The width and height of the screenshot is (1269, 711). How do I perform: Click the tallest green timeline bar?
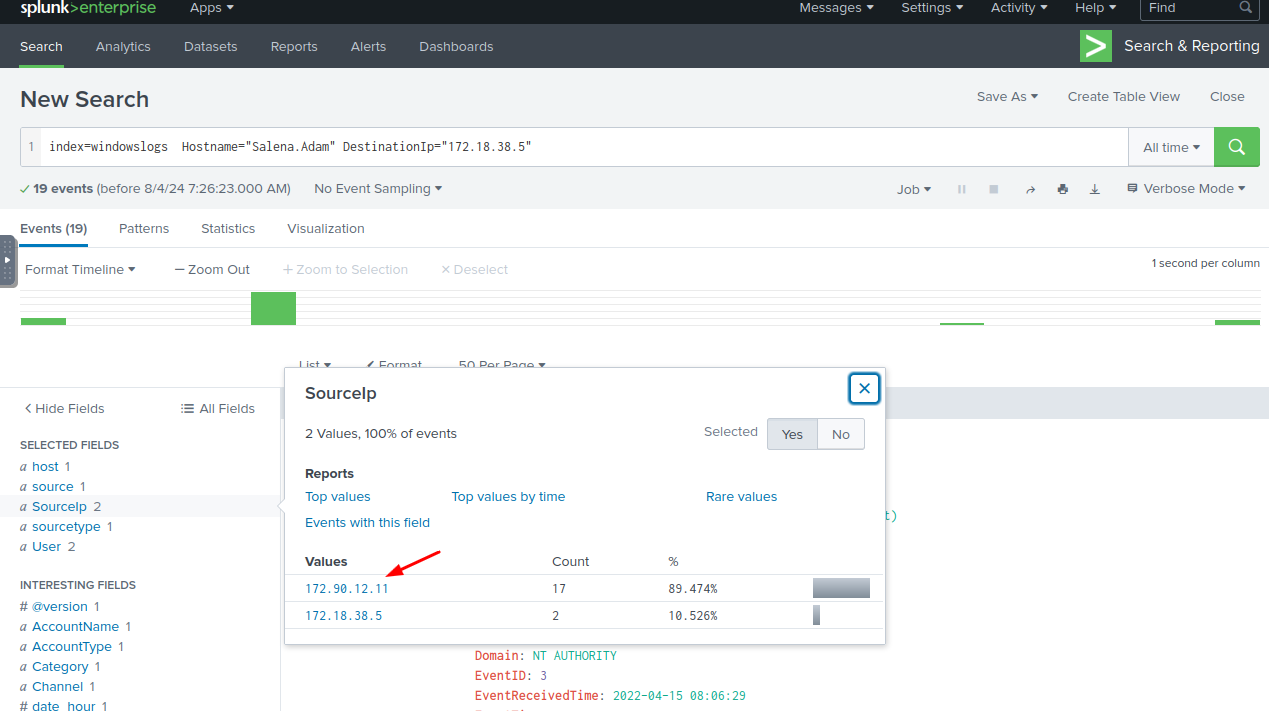273,308
